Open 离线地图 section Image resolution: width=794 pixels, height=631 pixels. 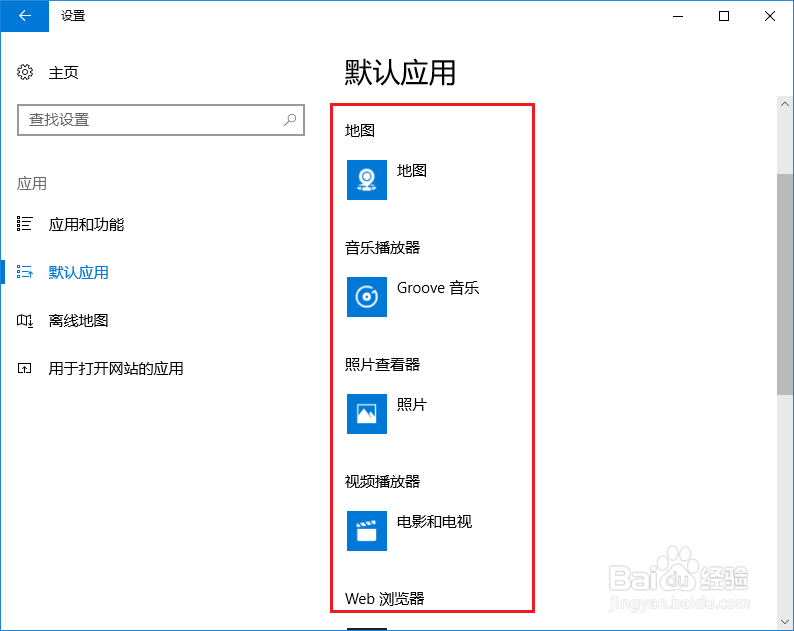point(78,321)
